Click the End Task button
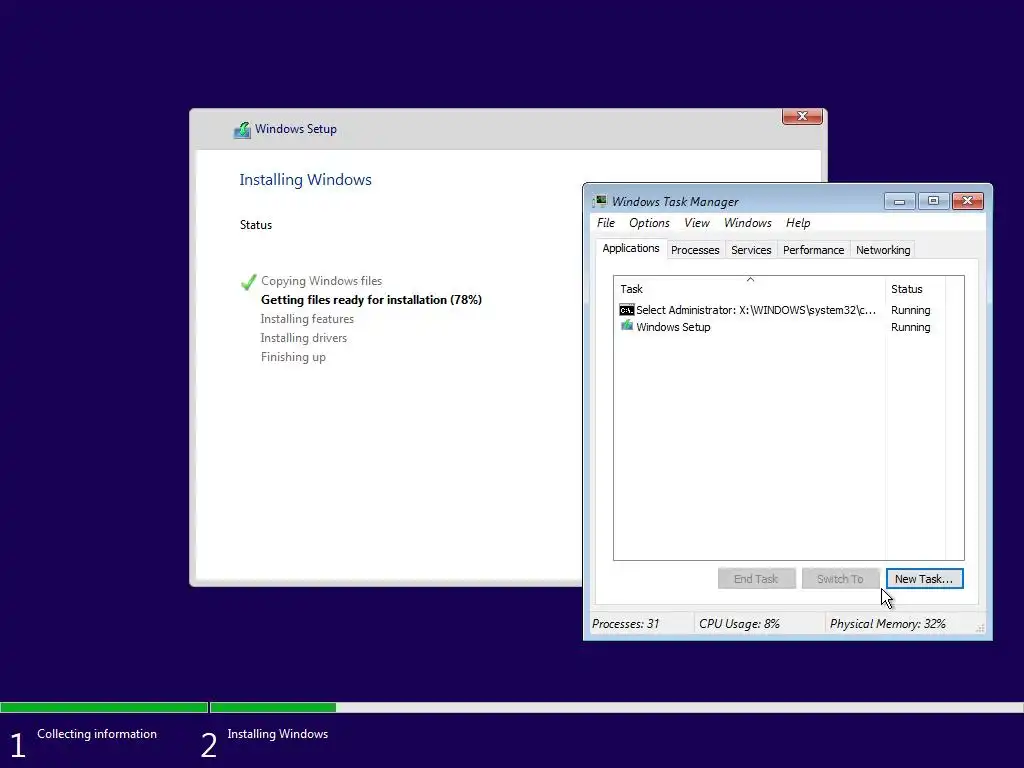Image resolution: width=1024 pixels, height=768 pixels. [756, 579]
